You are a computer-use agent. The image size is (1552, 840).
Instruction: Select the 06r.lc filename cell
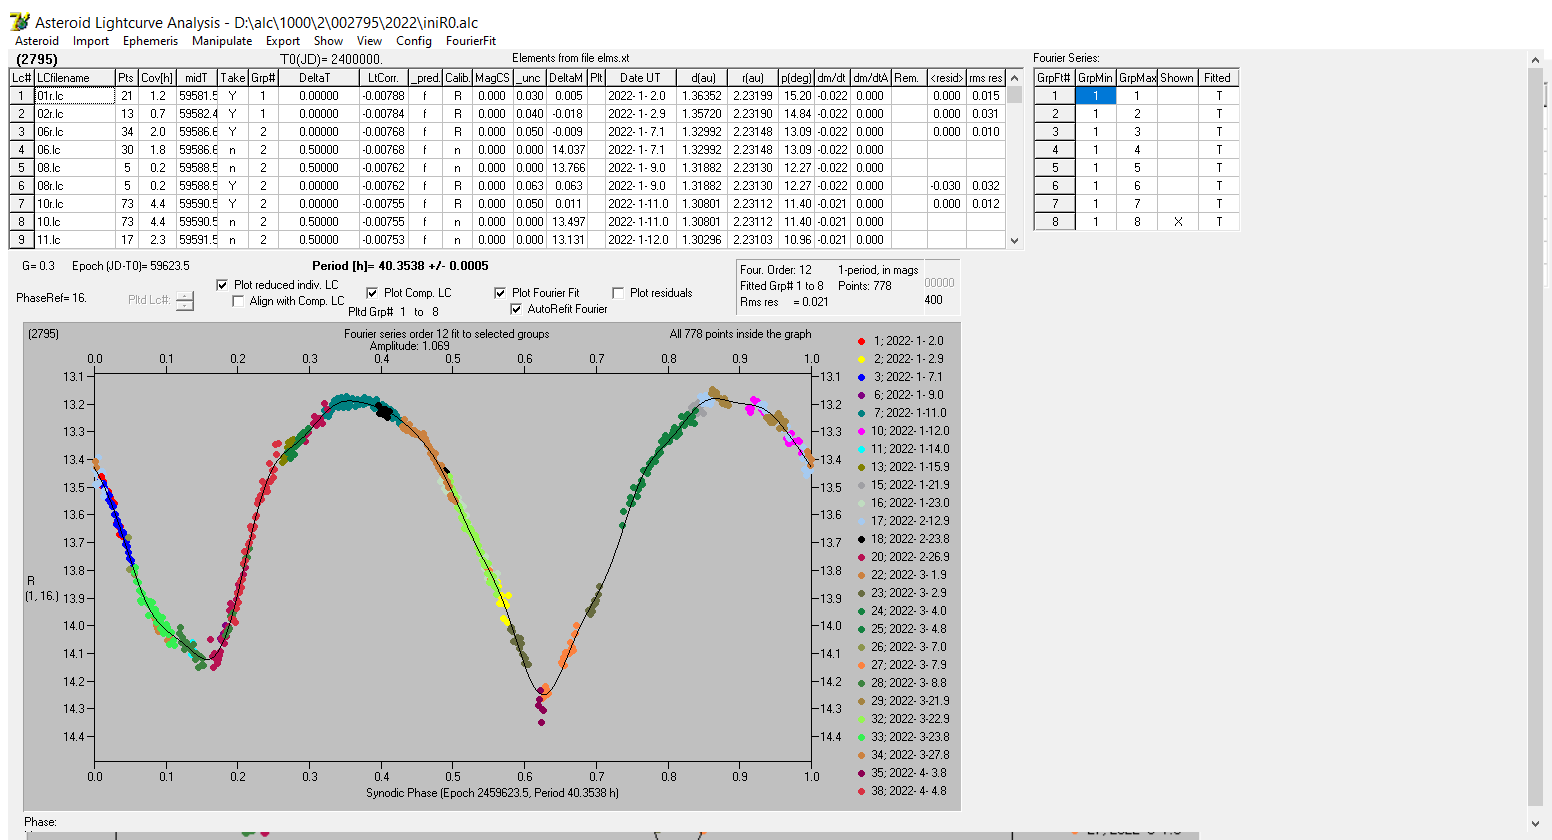pos(74,132)
